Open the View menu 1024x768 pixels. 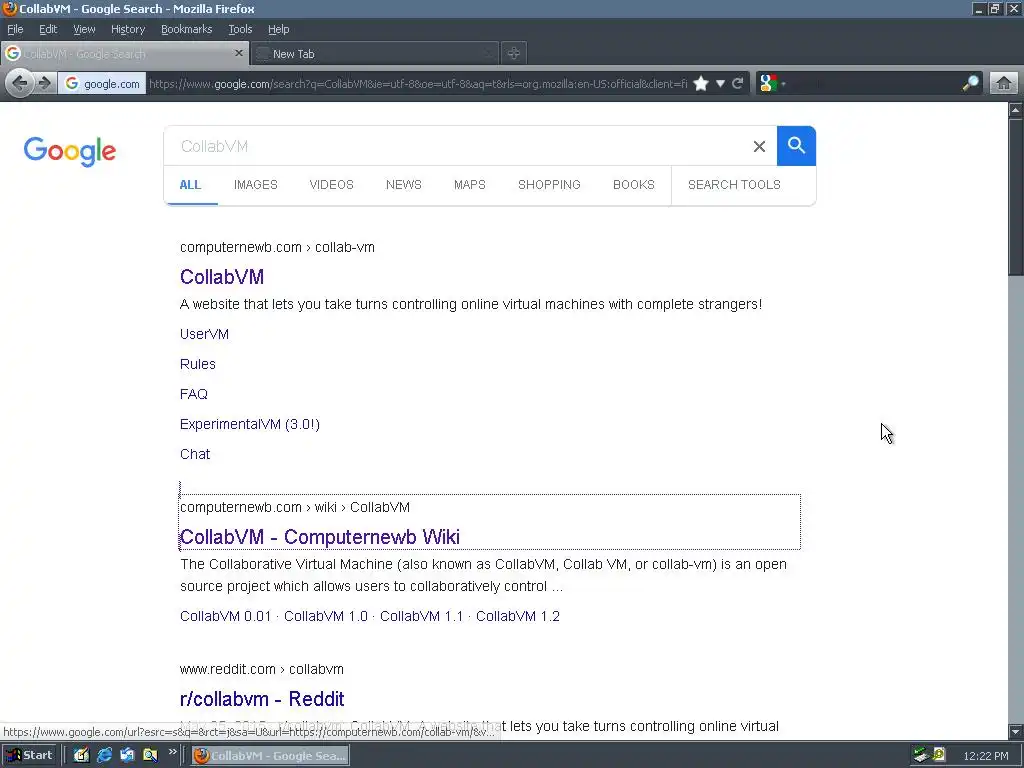[84, 29]
